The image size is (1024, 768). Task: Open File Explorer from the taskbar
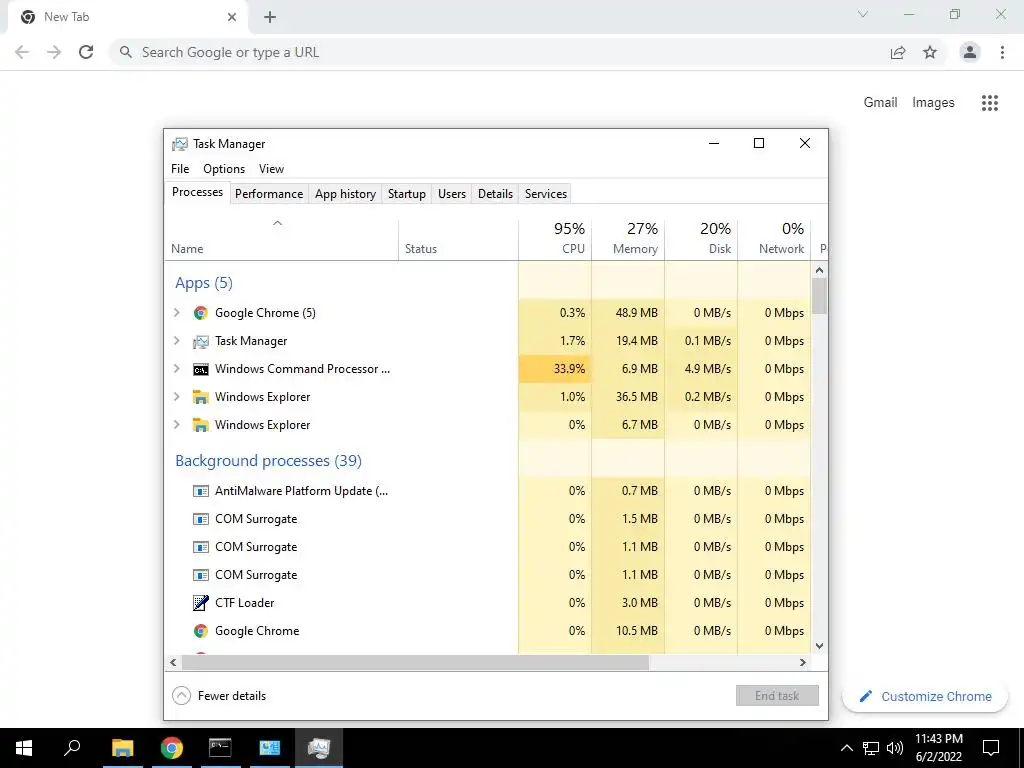click(x=123, y=748)
